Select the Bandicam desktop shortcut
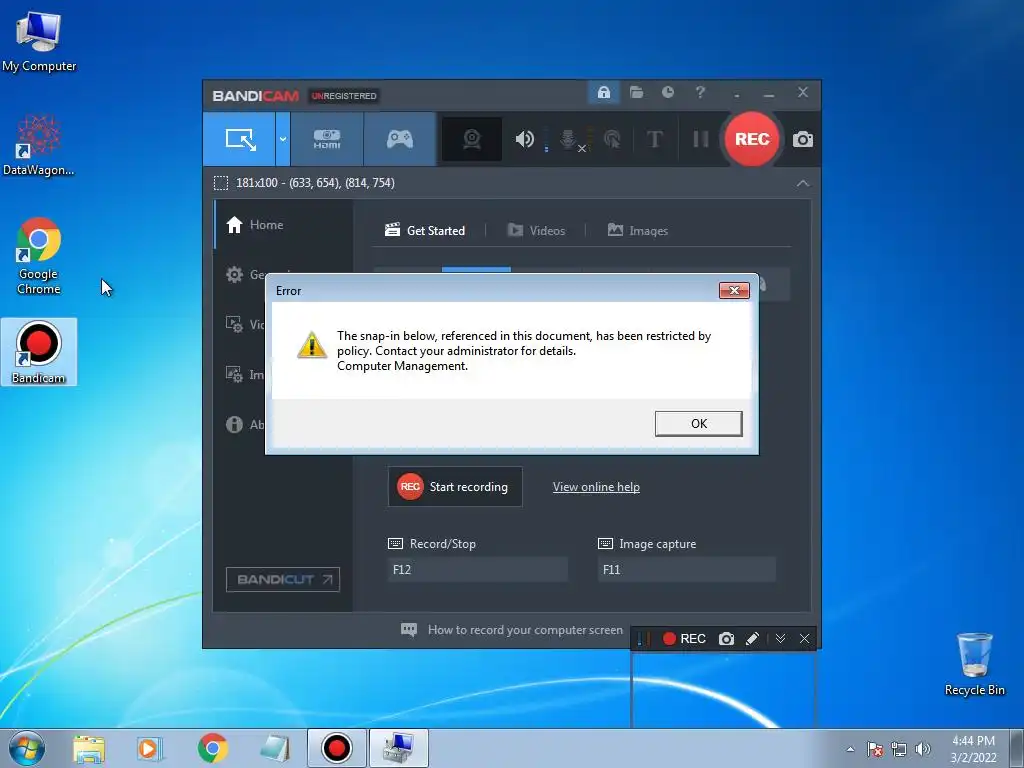This screenshot has height=768, width=1024. pos(39,352)
